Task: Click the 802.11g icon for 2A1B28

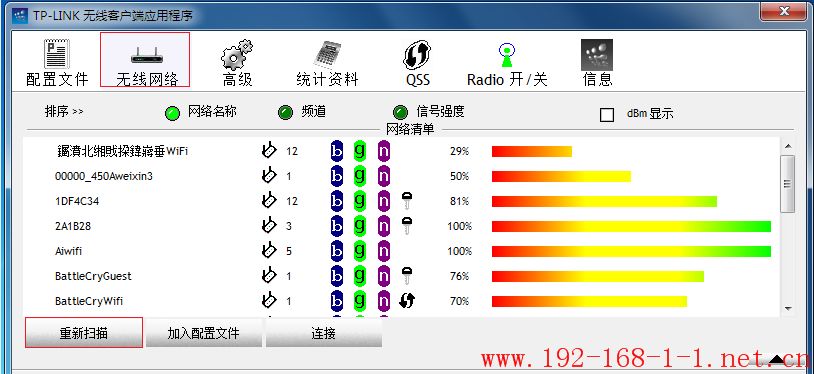Action: point(360,226)
